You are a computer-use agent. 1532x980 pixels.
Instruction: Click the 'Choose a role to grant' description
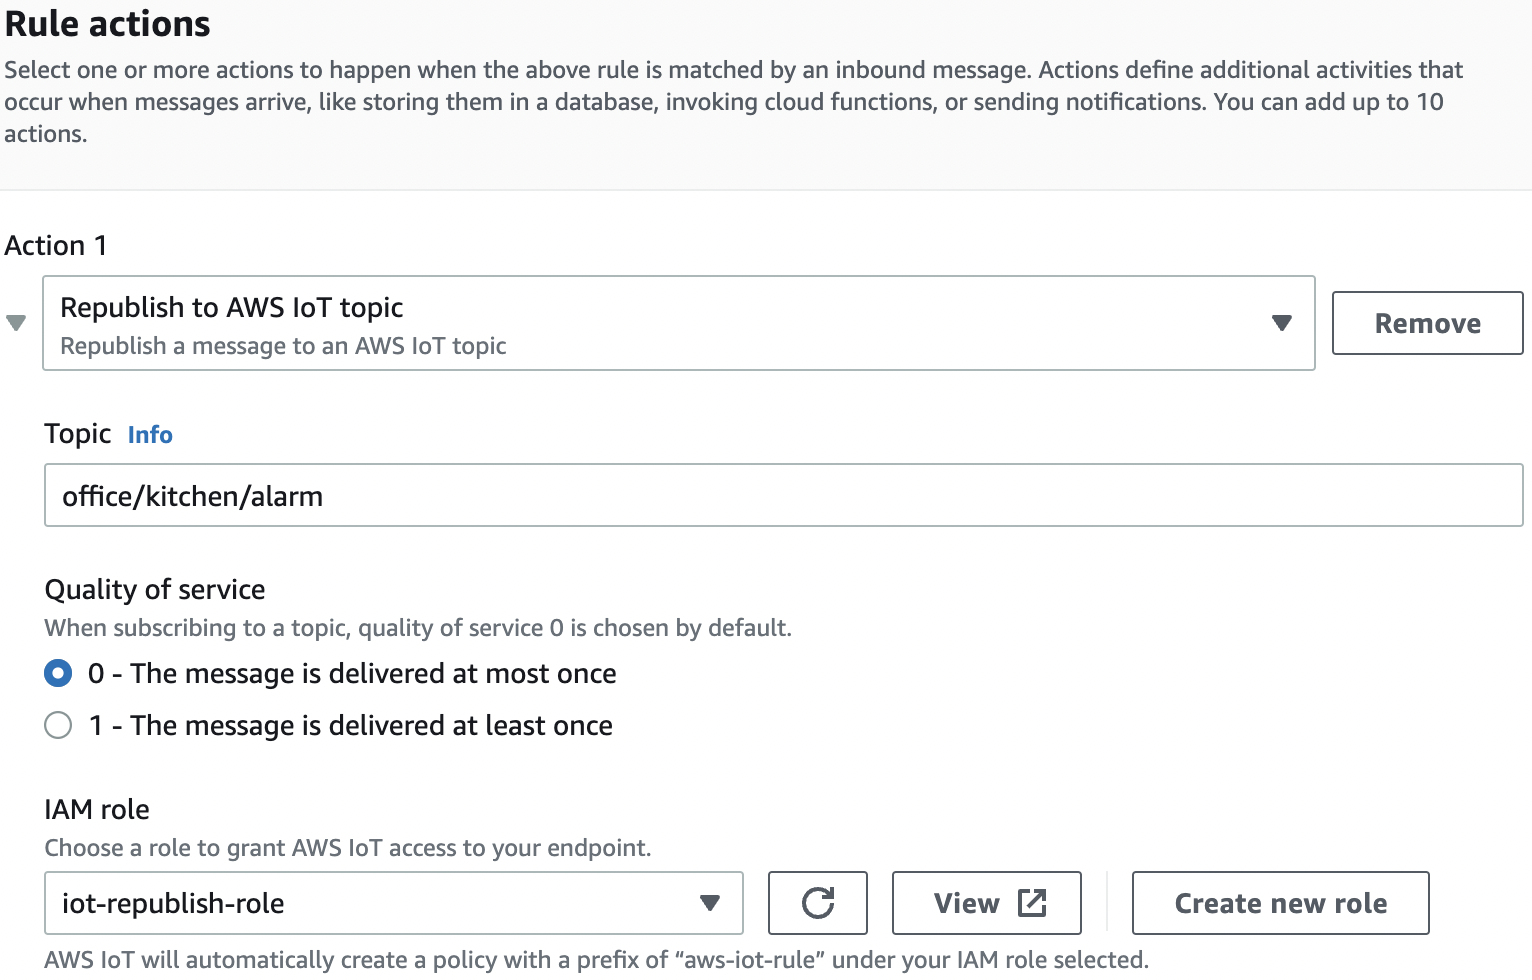[348, 848]
